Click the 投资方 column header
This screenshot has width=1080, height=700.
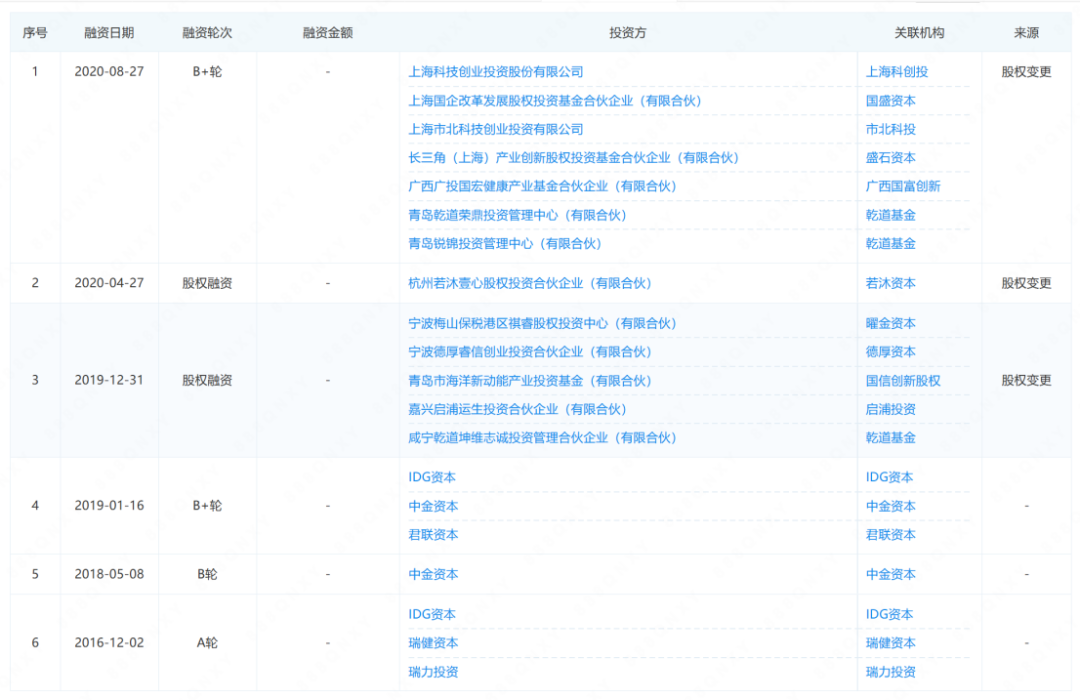627,32
